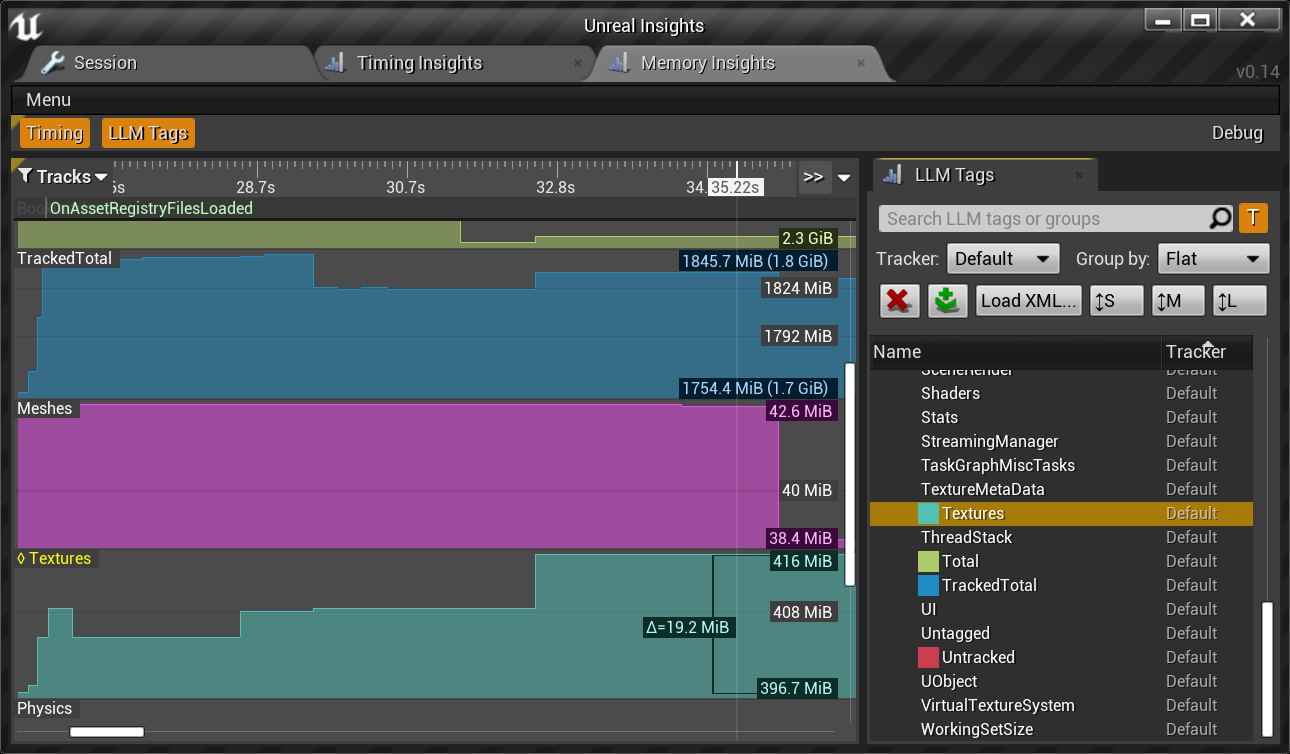Set medium track height with M button
This screenshot has width=1290, height=754.
tap(1178, 301)
